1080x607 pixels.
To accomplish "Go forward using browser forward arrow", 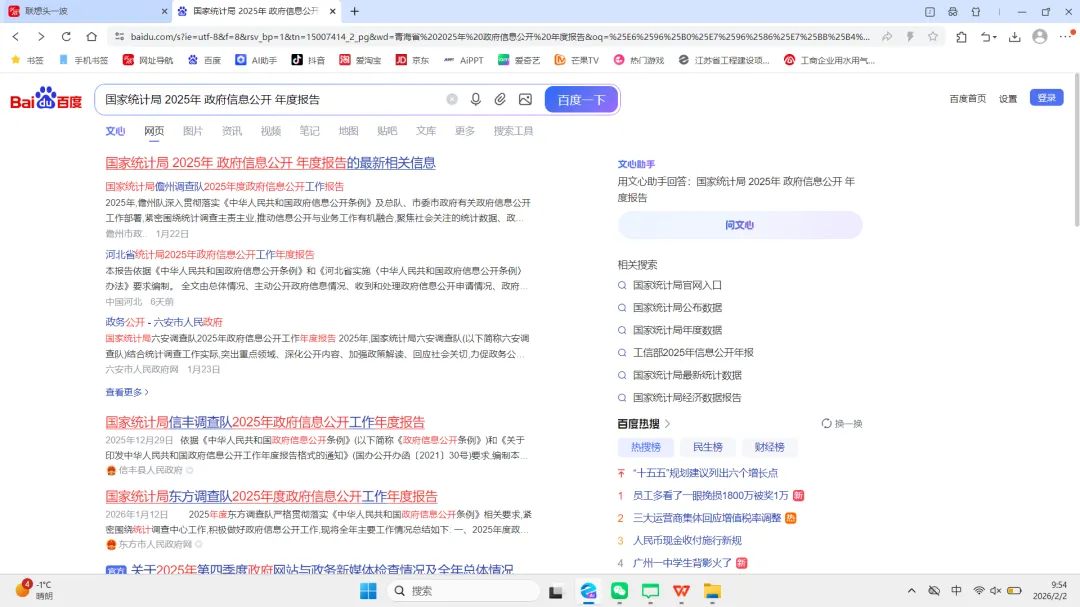I will pos(41,37).
